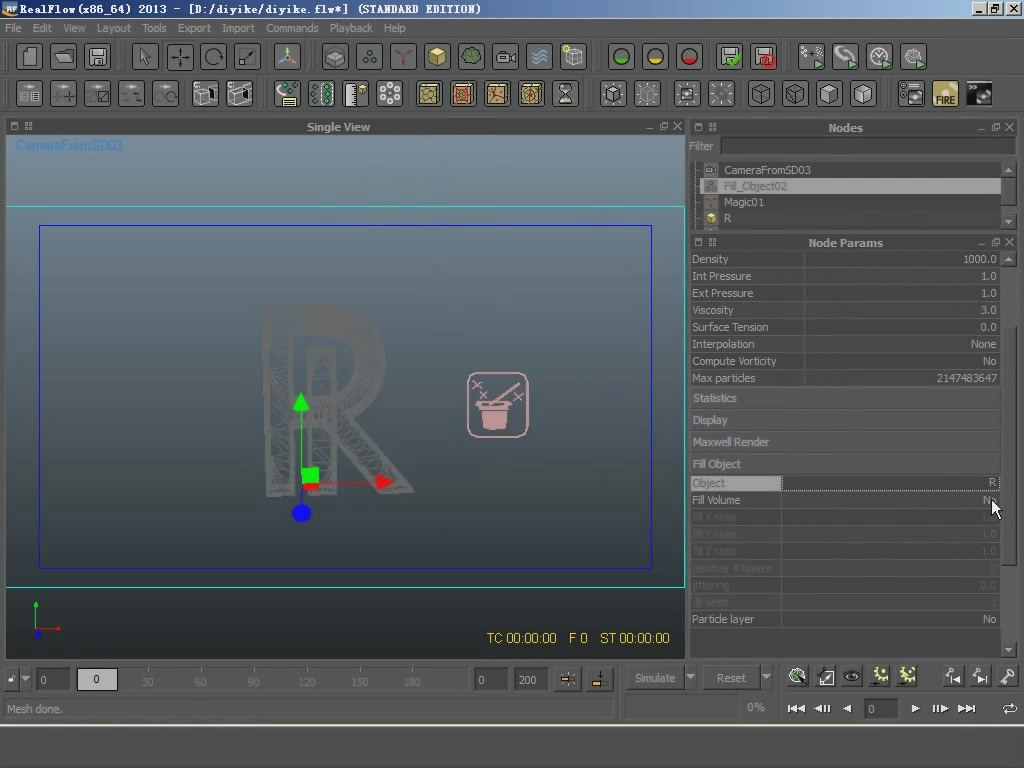
Task: Click the green mesh blob icon
Action: click(x=471, y=57)
